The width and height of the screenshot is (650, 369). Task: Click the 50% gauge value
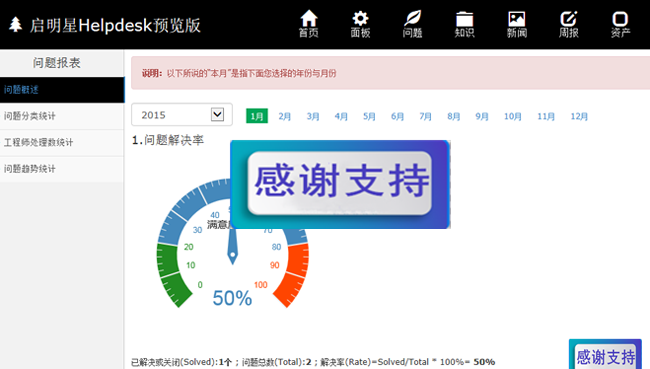(x=232, y=298)
